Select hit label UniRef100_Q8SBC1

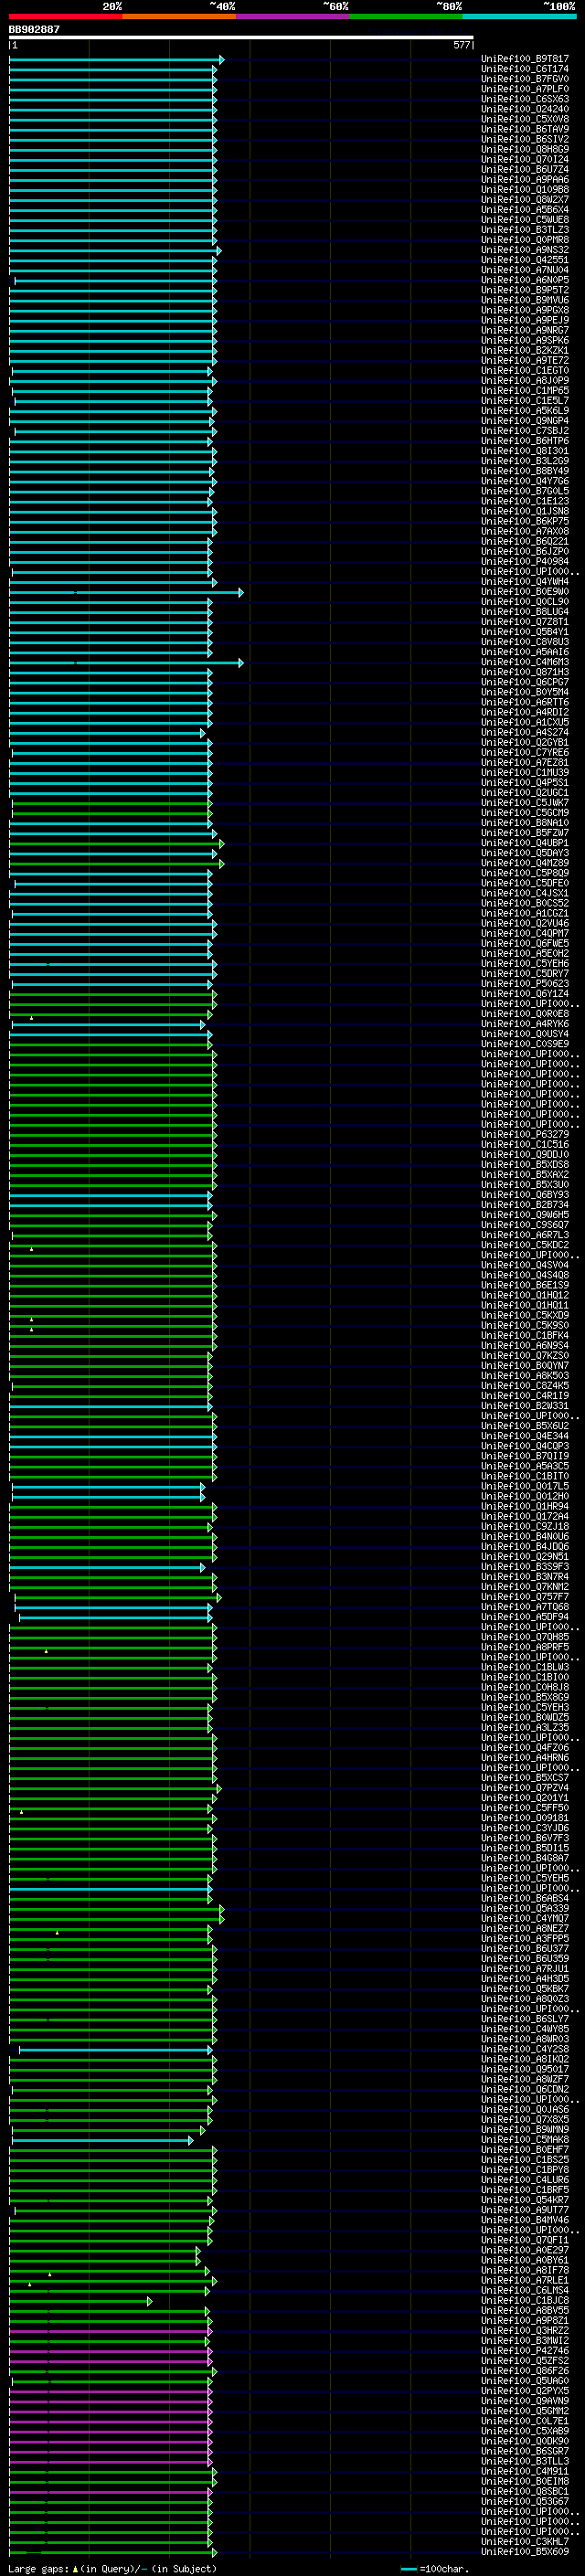[x=525, y=2491]
